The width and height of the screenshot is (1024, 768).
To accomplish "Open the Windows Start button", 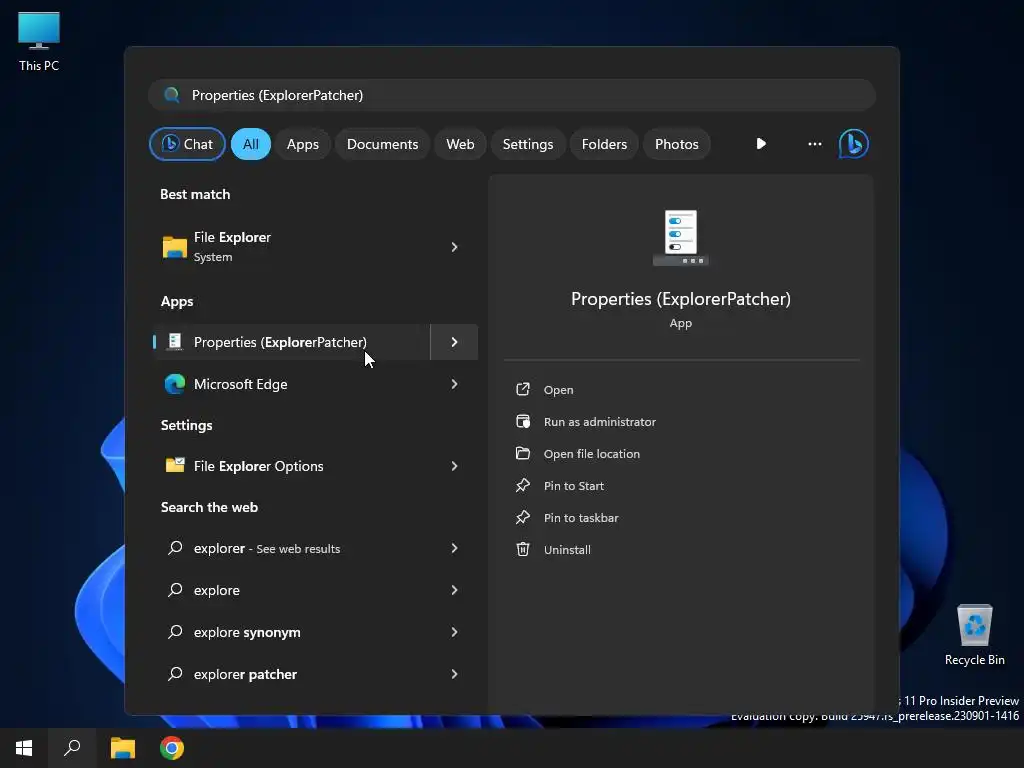I will (x=24, y=748).
